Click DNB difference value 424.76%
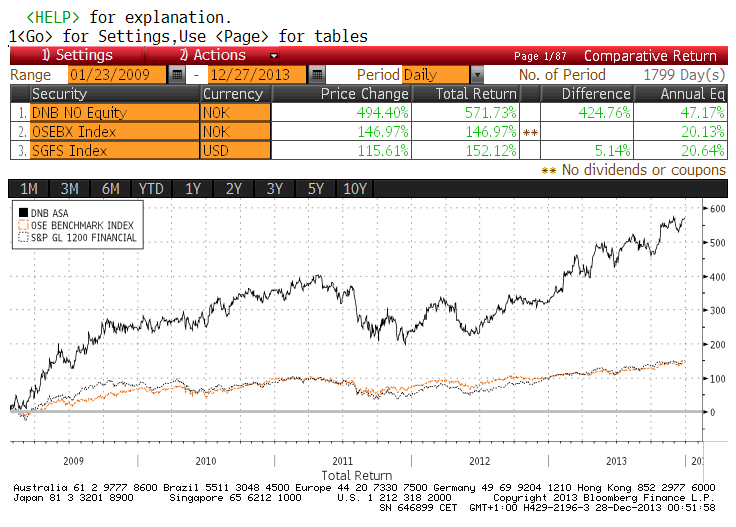 point(605,113)
